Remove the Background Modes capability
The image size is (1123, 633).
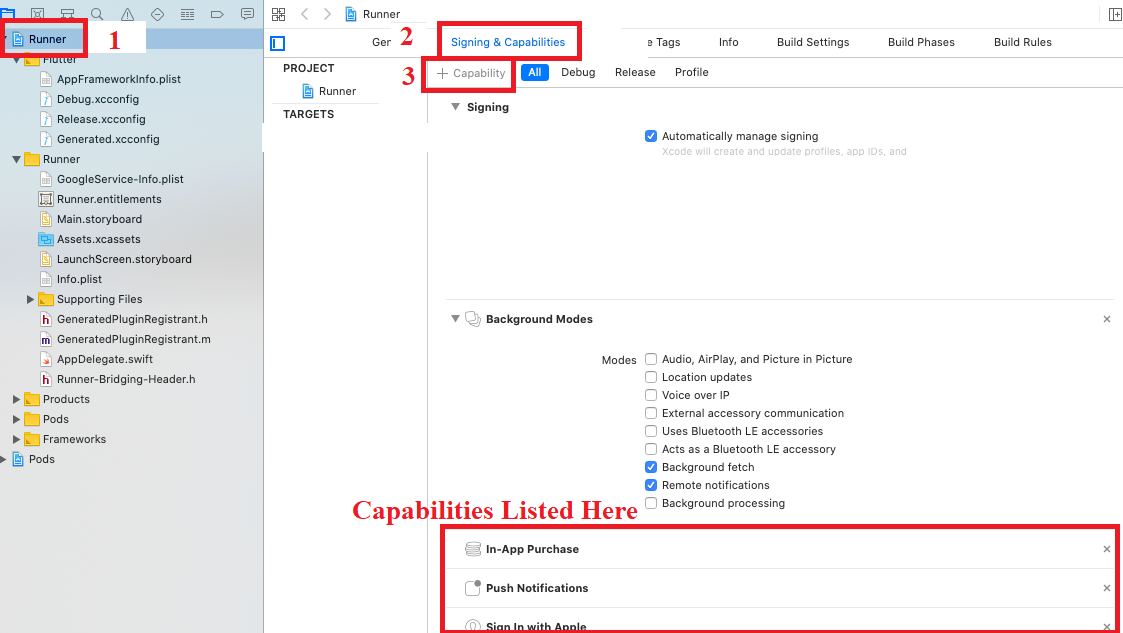coord(1107,319)
